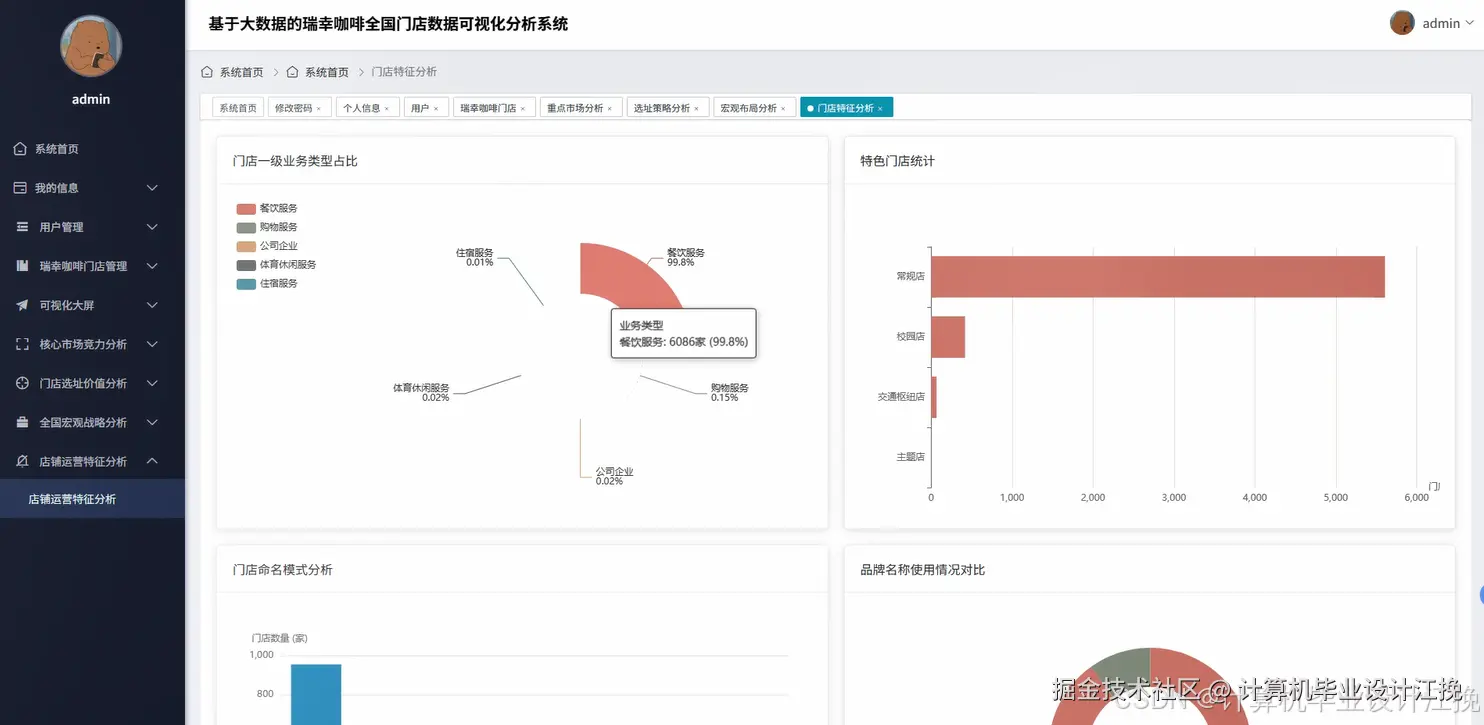Toggle the 餐饮服务 legend item

pos(267,209)
